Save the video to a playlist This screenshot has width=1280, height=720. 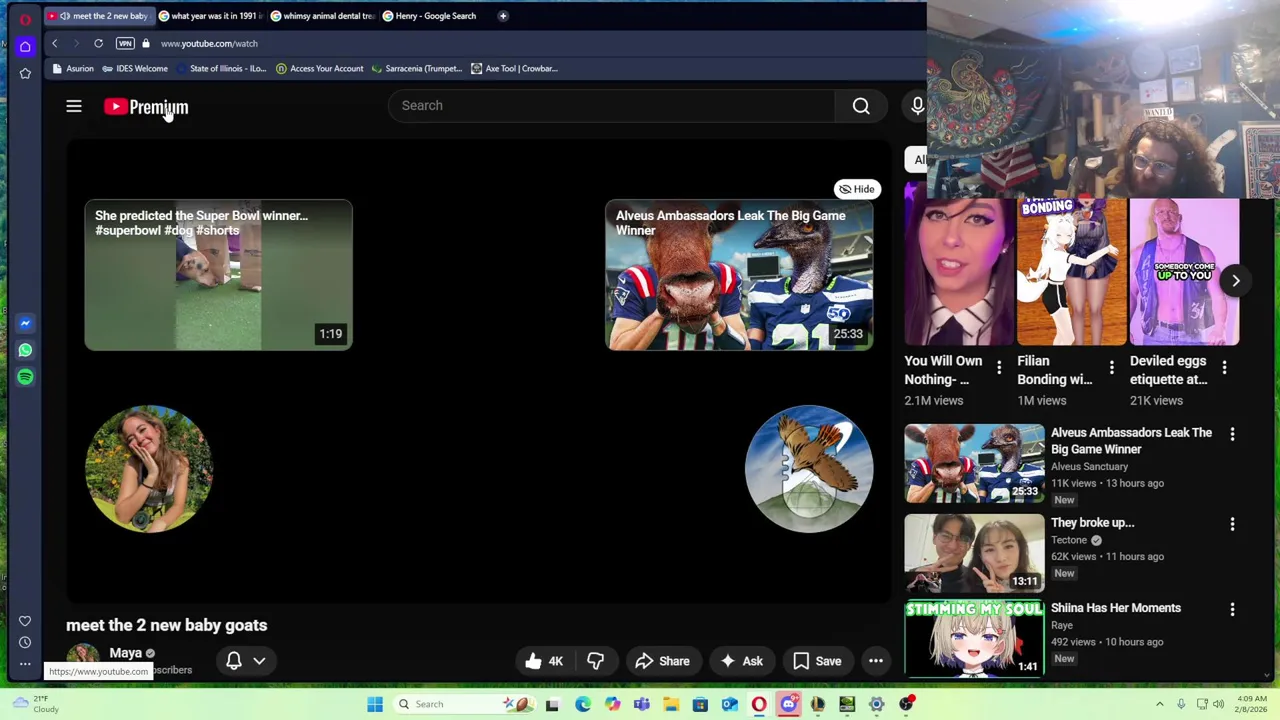click(817, 661)
